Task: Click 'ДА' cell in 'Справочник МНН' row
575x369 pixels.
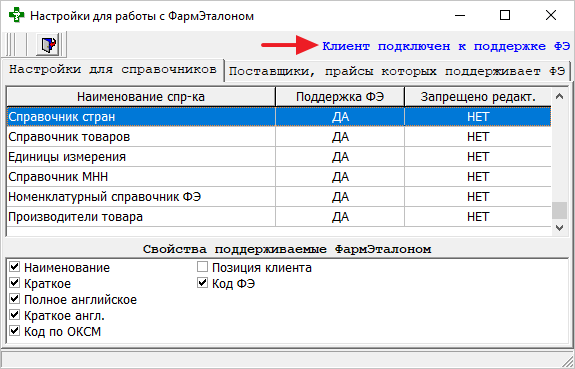Action: [x=340, y=177]
